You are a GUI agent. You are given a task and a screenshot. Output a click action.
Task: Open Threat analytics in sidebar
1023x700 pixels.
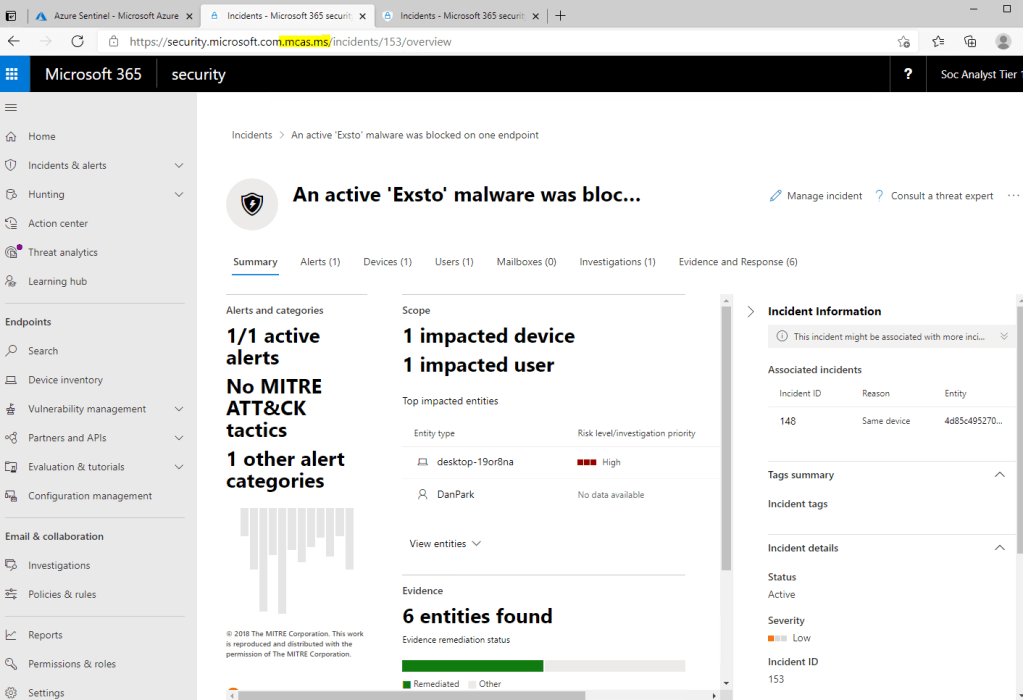click(62, 252)
